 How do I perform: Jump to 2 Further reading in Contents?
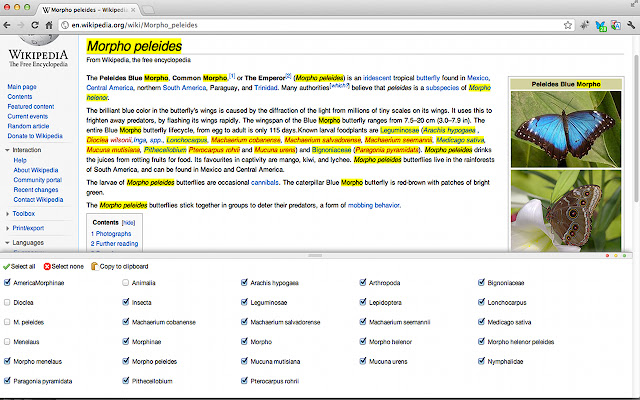(114, 244)
